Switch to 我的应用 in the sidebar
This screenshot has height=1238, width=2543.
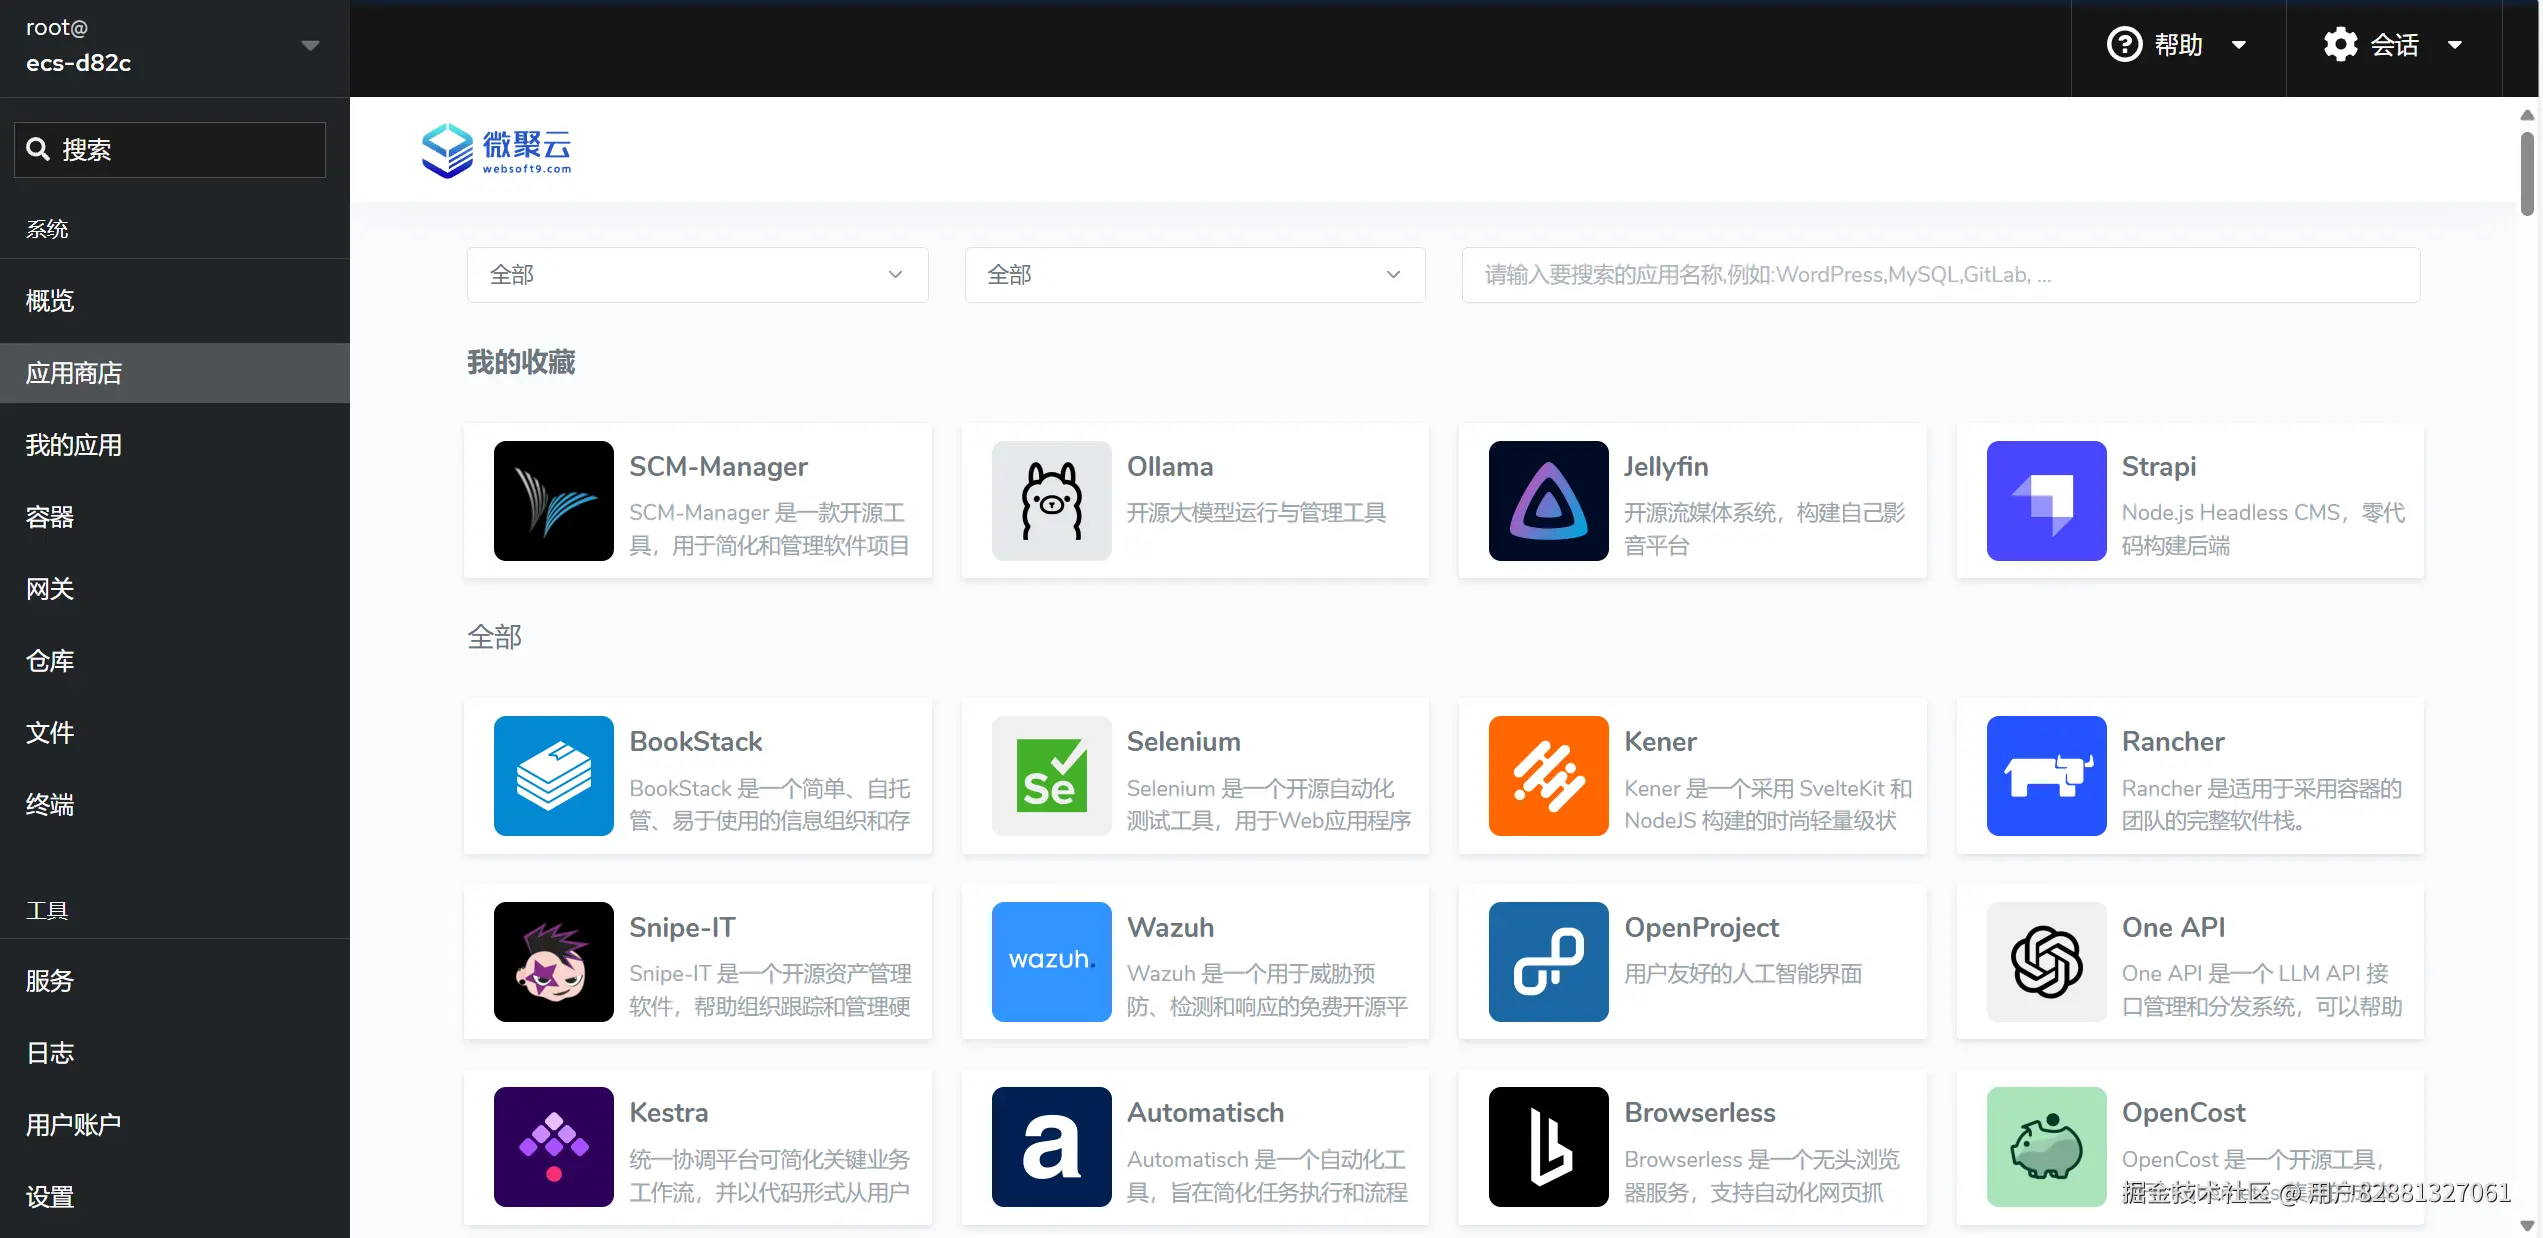coord(73,444)
